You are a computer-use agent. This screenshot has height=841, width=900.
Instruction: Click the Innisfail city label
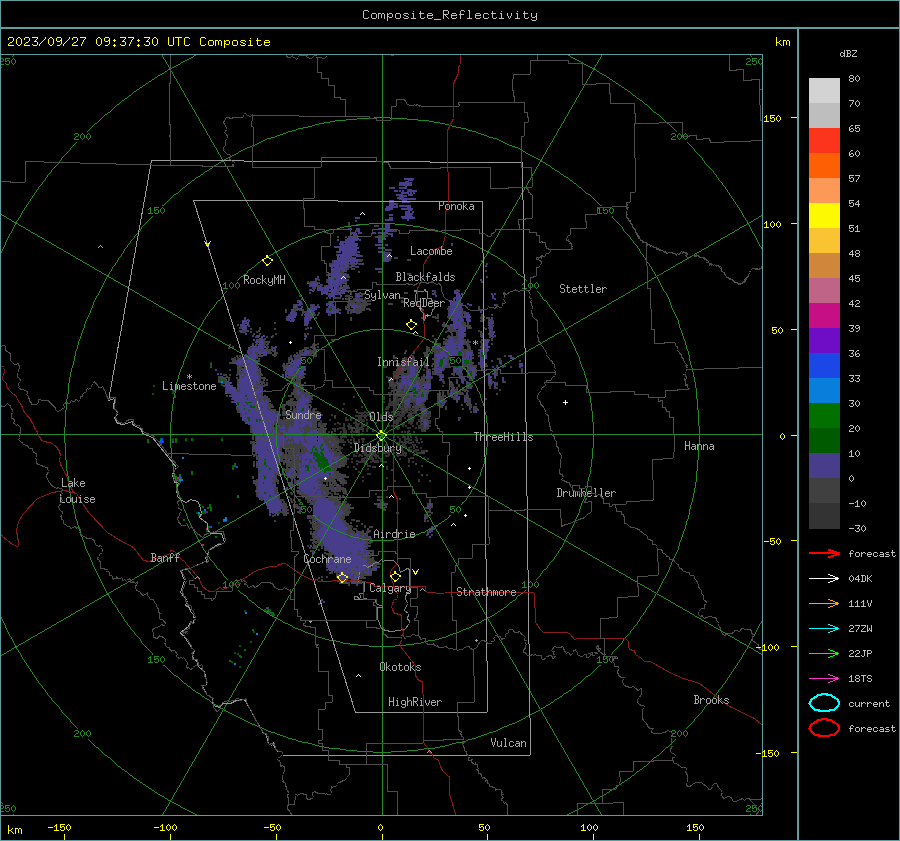[x=403, y=362]
